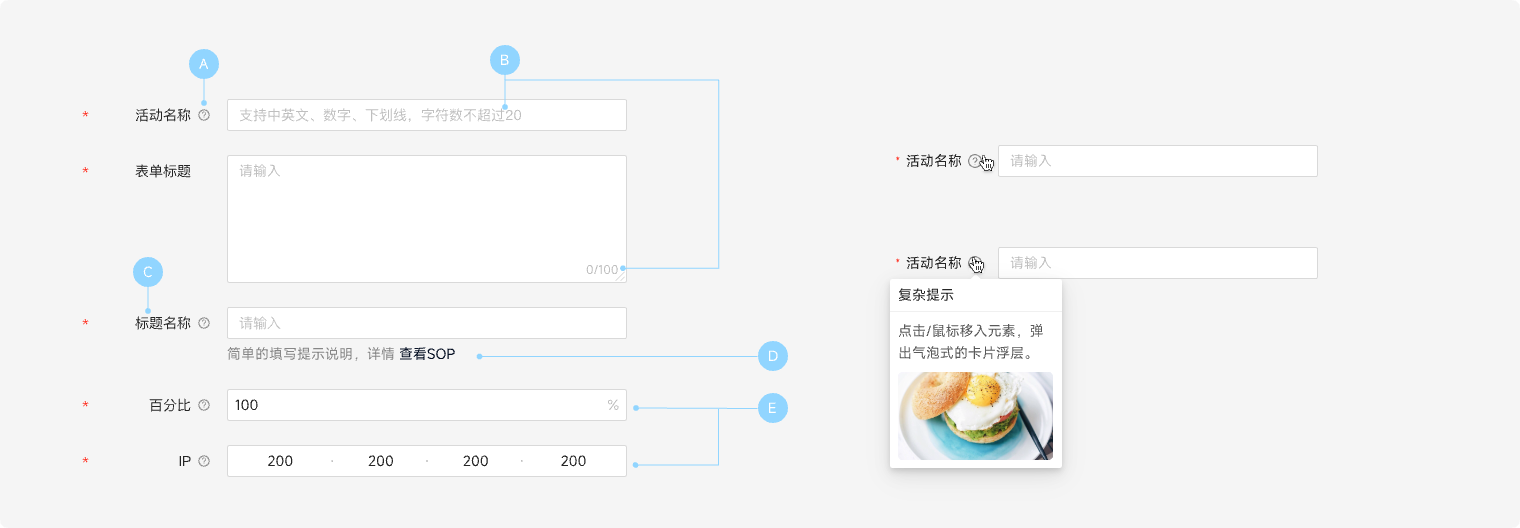Click the help icon next to the IP label
This screenshot has width=1520, height=528.
point(204,461)
